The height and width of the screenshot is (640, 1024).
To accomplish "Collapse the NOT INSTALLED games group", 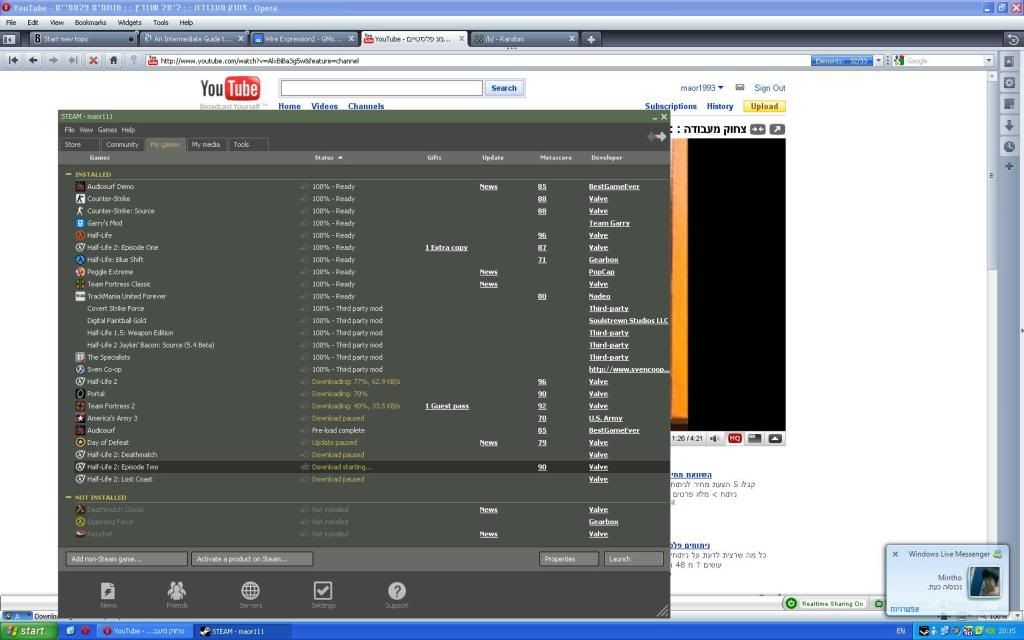I will 69,497.
